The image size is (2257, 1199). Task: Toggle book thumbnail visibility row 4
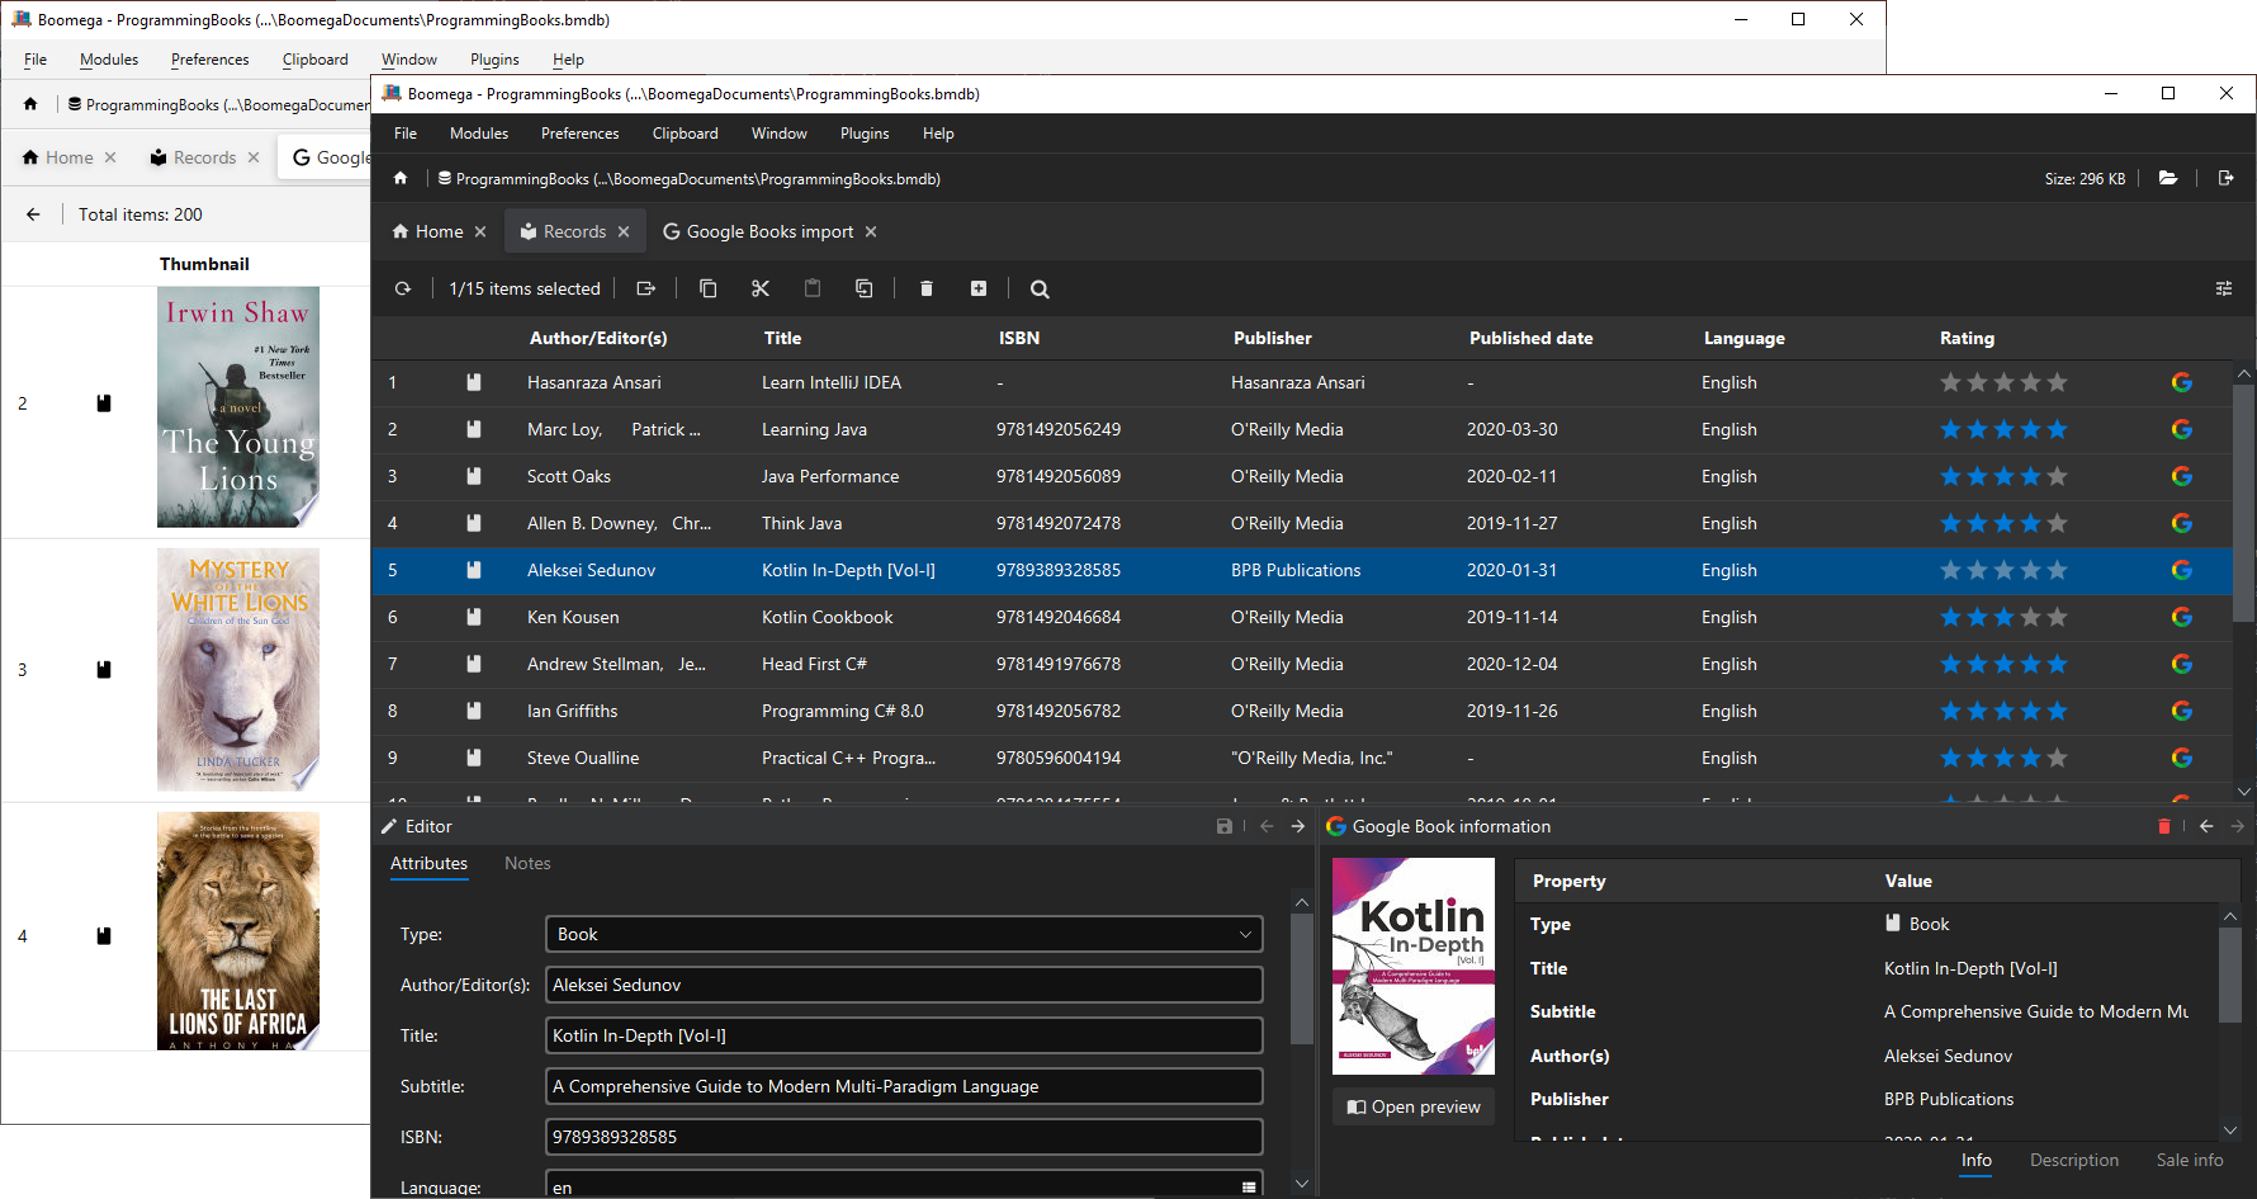tap(104, 936)
